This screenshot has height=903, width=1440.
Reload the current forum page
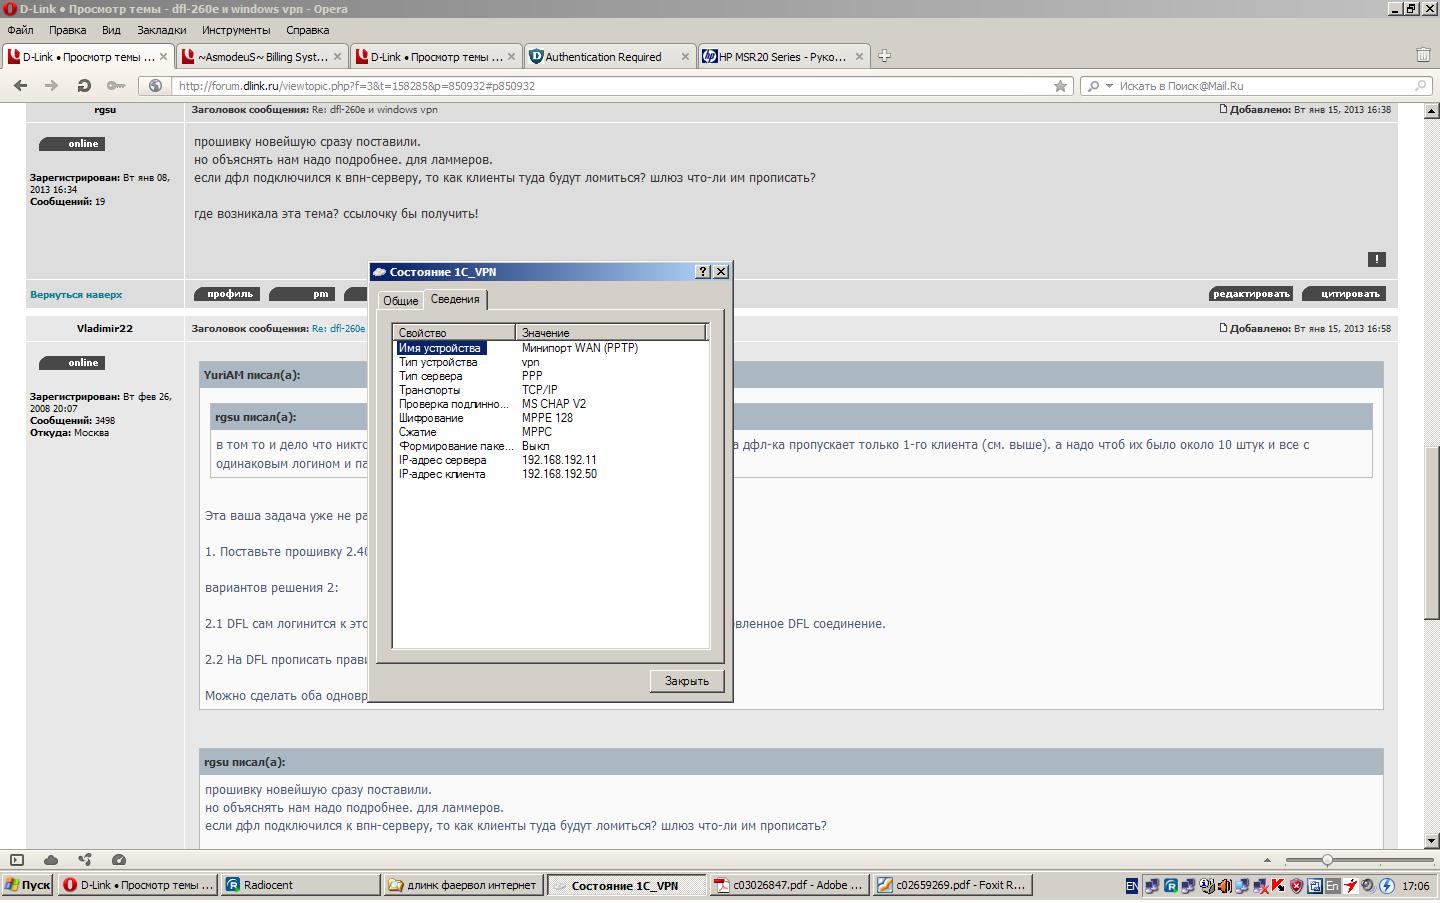pyautogui.click(x=84, y=86)
